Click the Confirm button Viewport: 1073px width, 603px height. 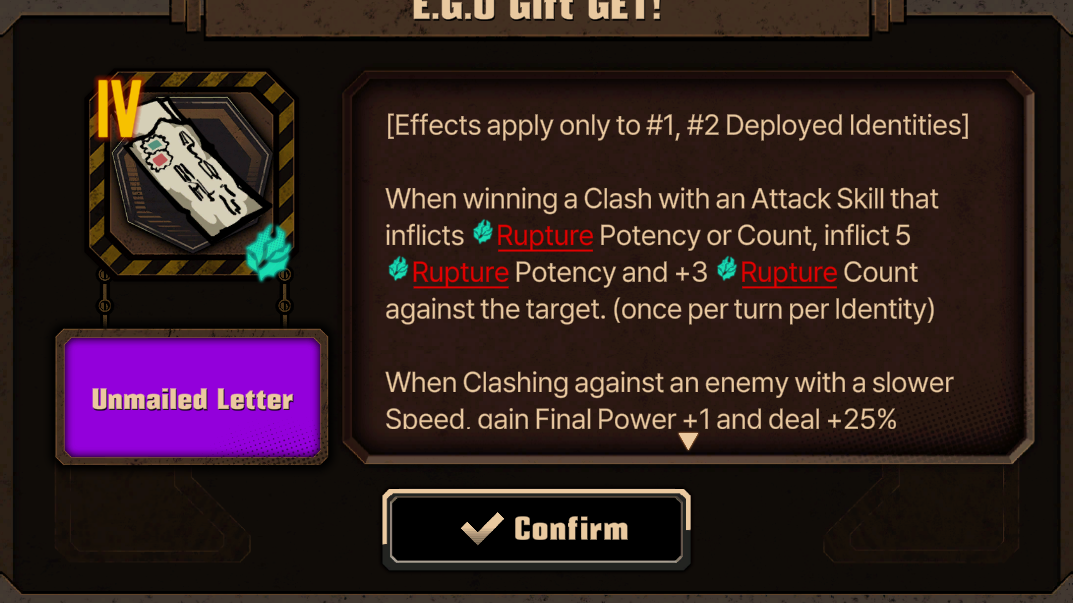536,529
